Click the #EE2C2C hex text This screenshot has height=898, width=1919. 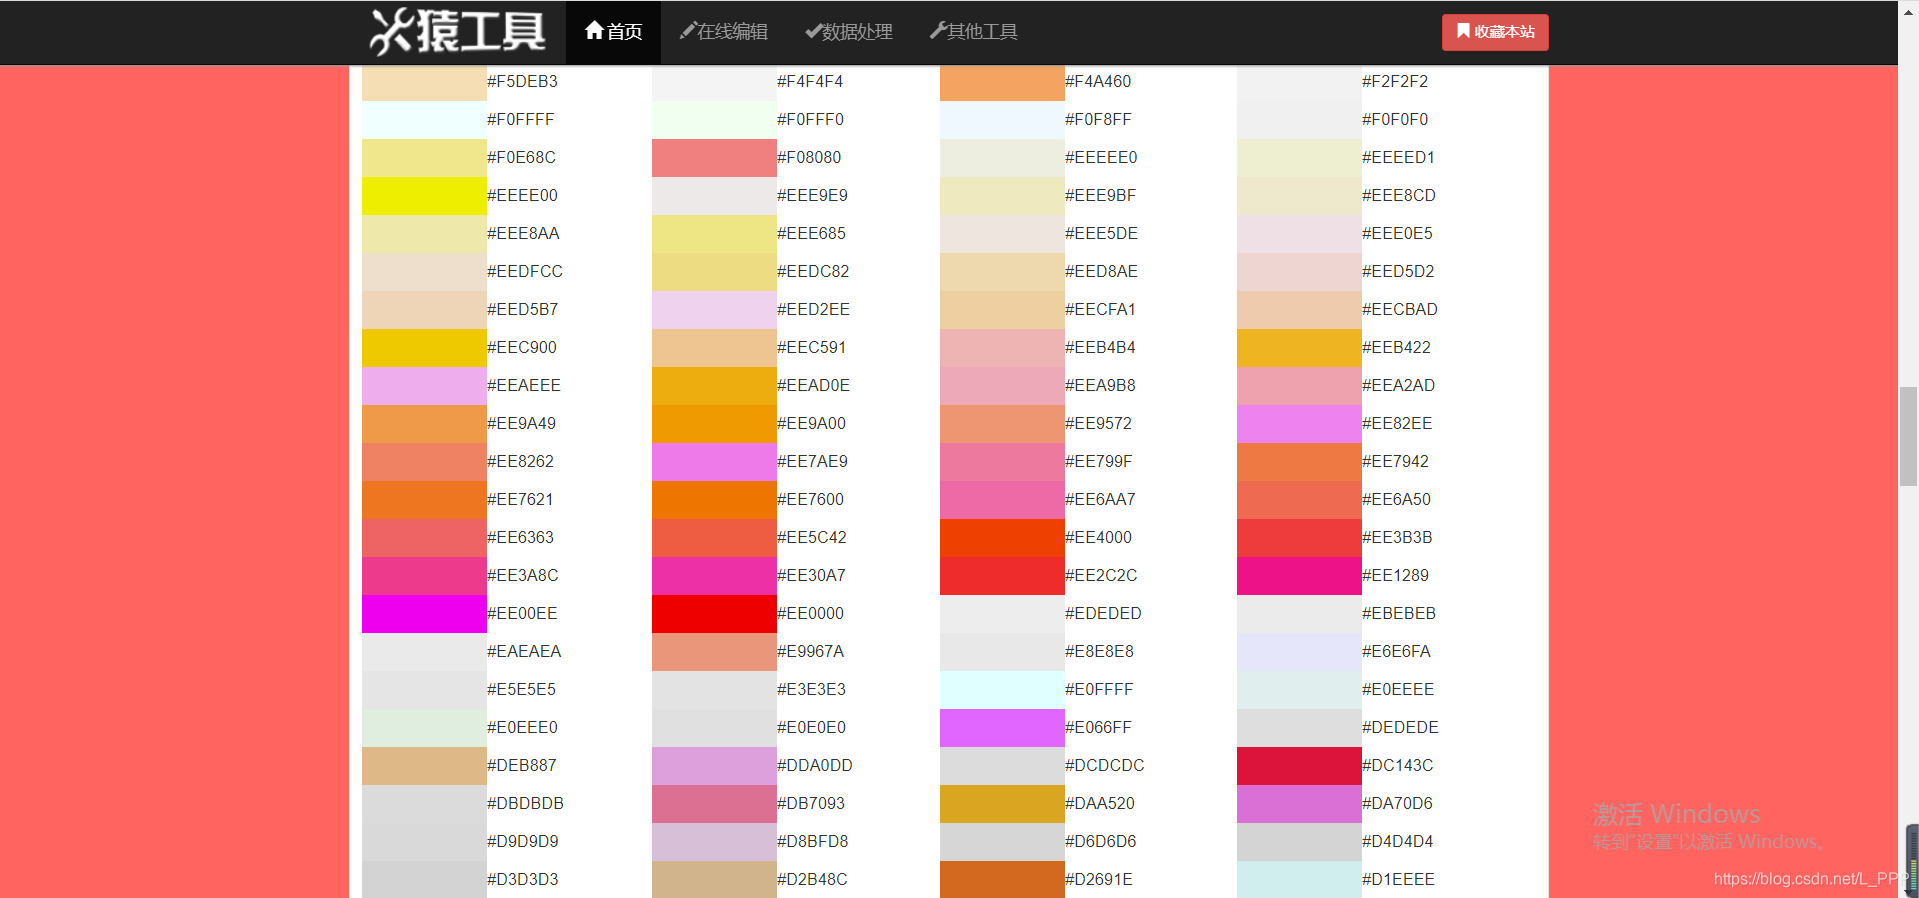coord(1101,576)
